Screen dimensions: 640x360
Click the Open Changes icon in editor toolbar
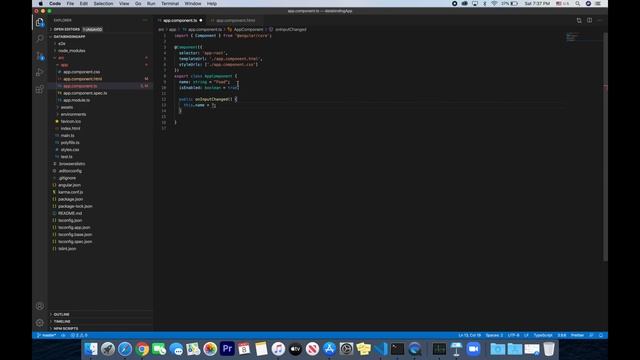tap(579, 20)
